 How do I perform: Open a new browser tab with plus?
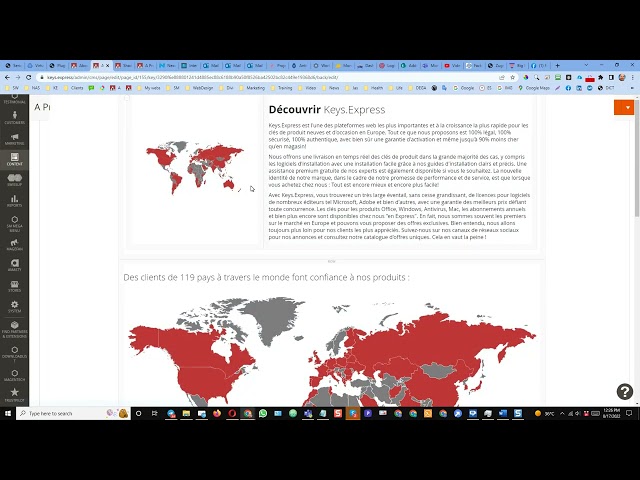(558, 65)
